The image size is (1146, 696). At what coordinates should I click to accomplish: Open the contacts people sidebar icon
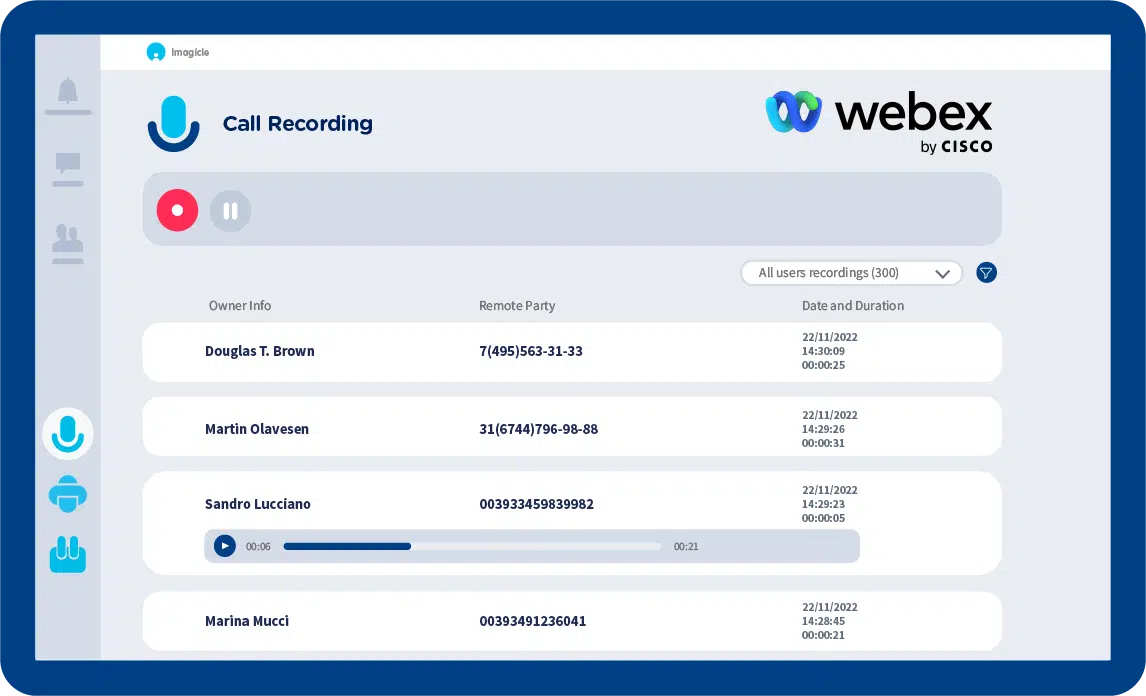67,241
